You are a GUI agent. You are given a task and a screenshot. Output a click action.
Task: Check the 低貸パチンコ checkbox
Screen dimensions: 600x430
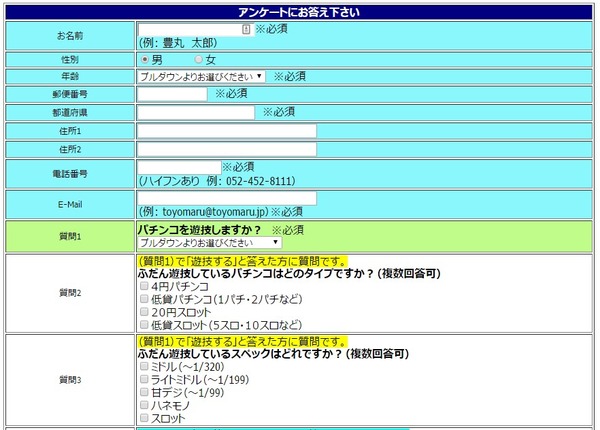[x=144, y=298]
